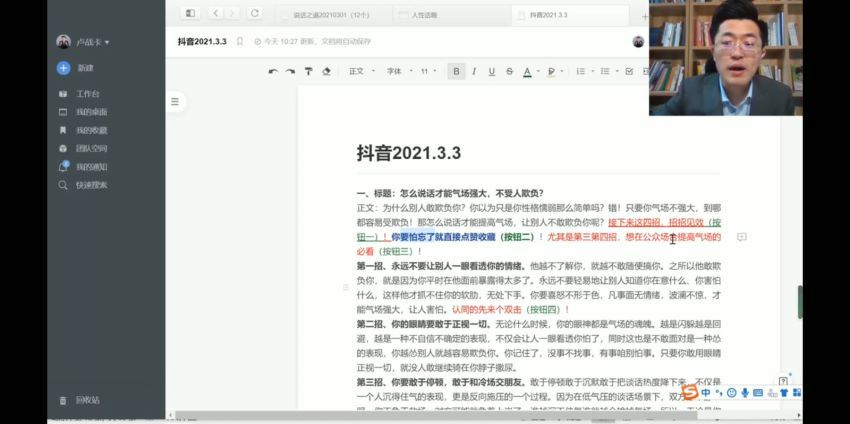The image size is (850, 424).
Task: Open 快速搜索 in the sidebar
Action: point(83,185)
